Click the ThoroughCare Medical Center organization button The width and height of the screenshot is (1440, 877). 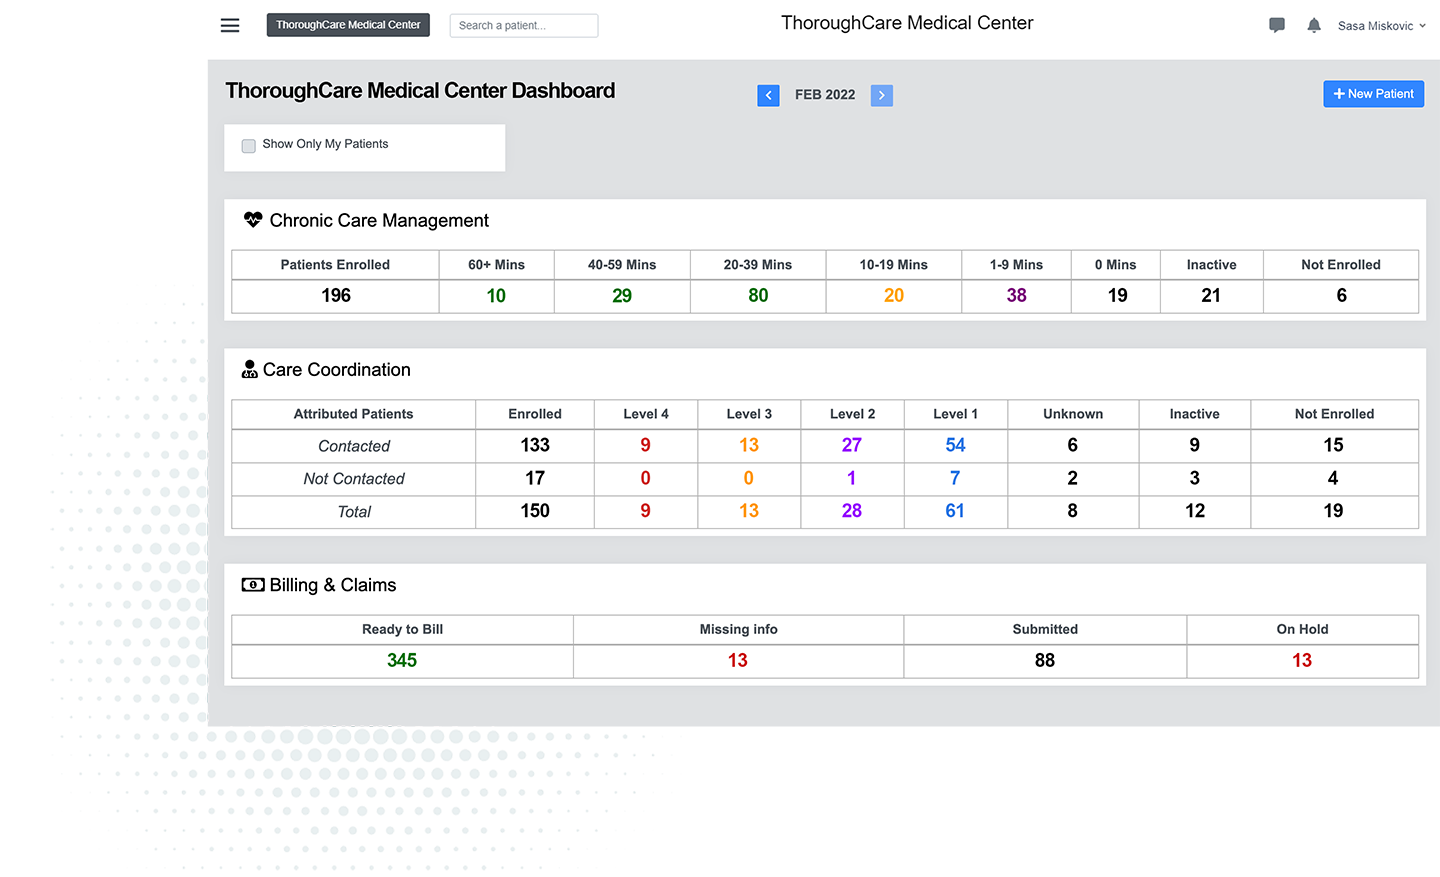[348, 25]
